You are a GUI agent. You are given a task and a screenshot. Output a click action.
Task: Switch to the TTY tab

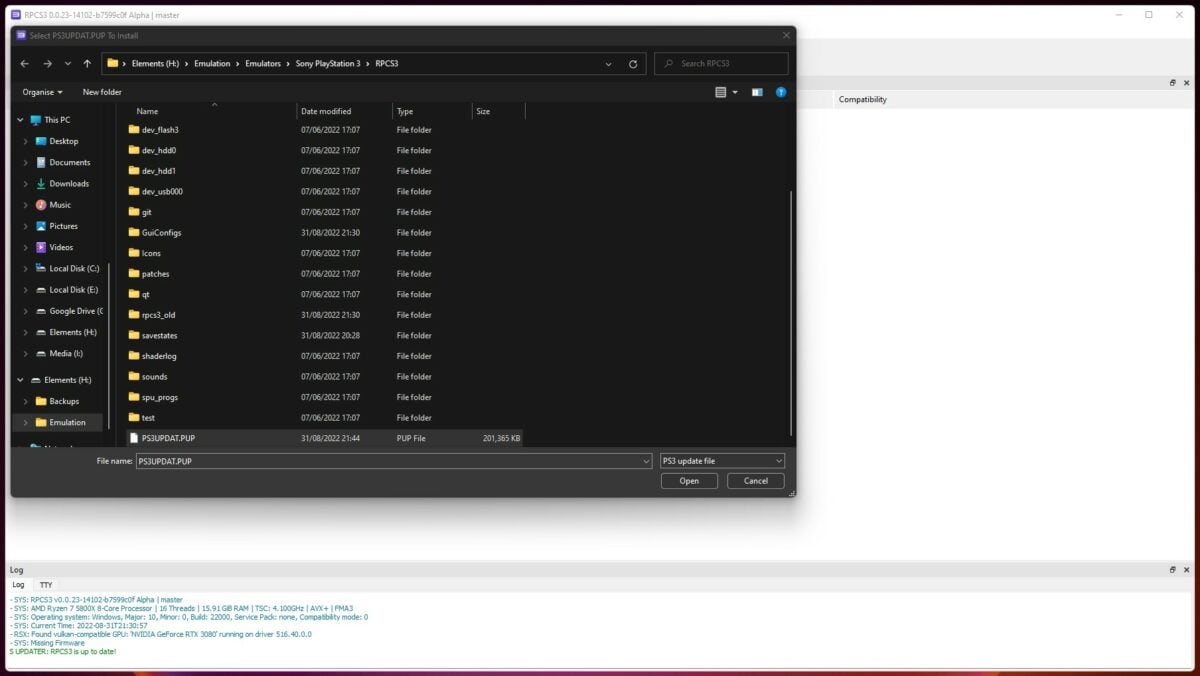click(x=45, y=585)
